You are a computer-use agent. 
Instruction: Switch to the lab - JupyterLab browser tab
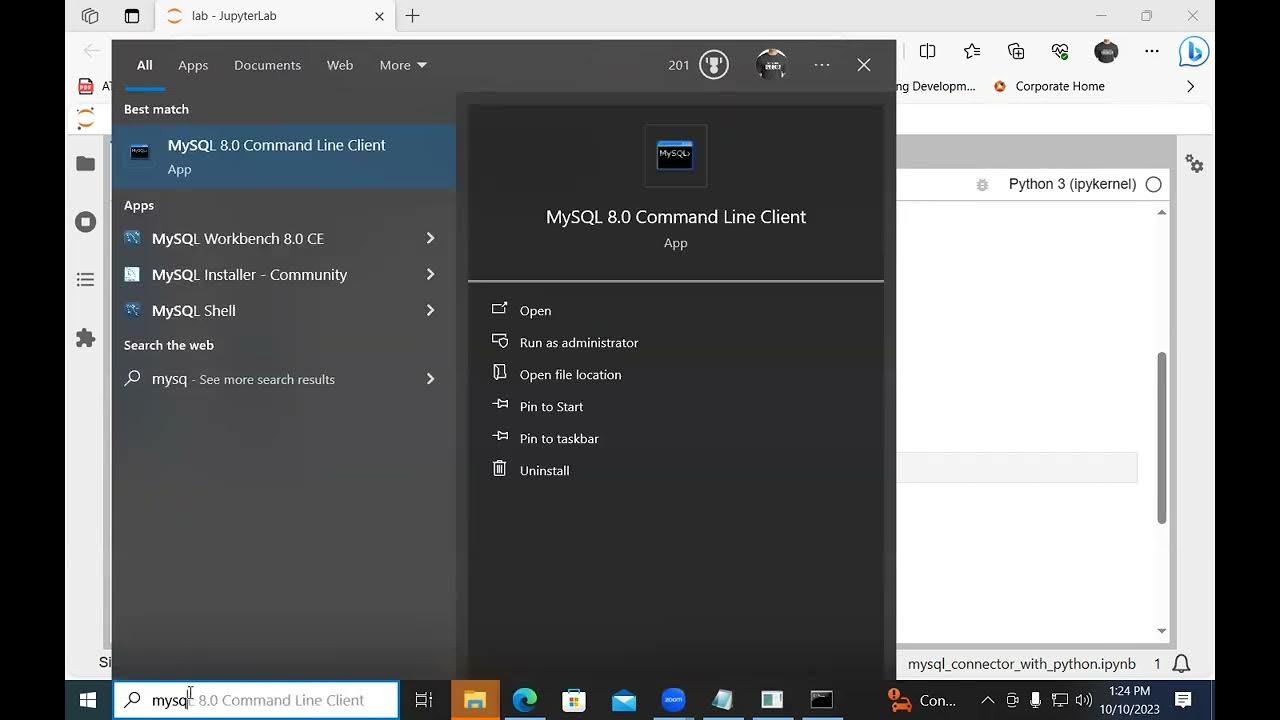click(x=273, y=16)
